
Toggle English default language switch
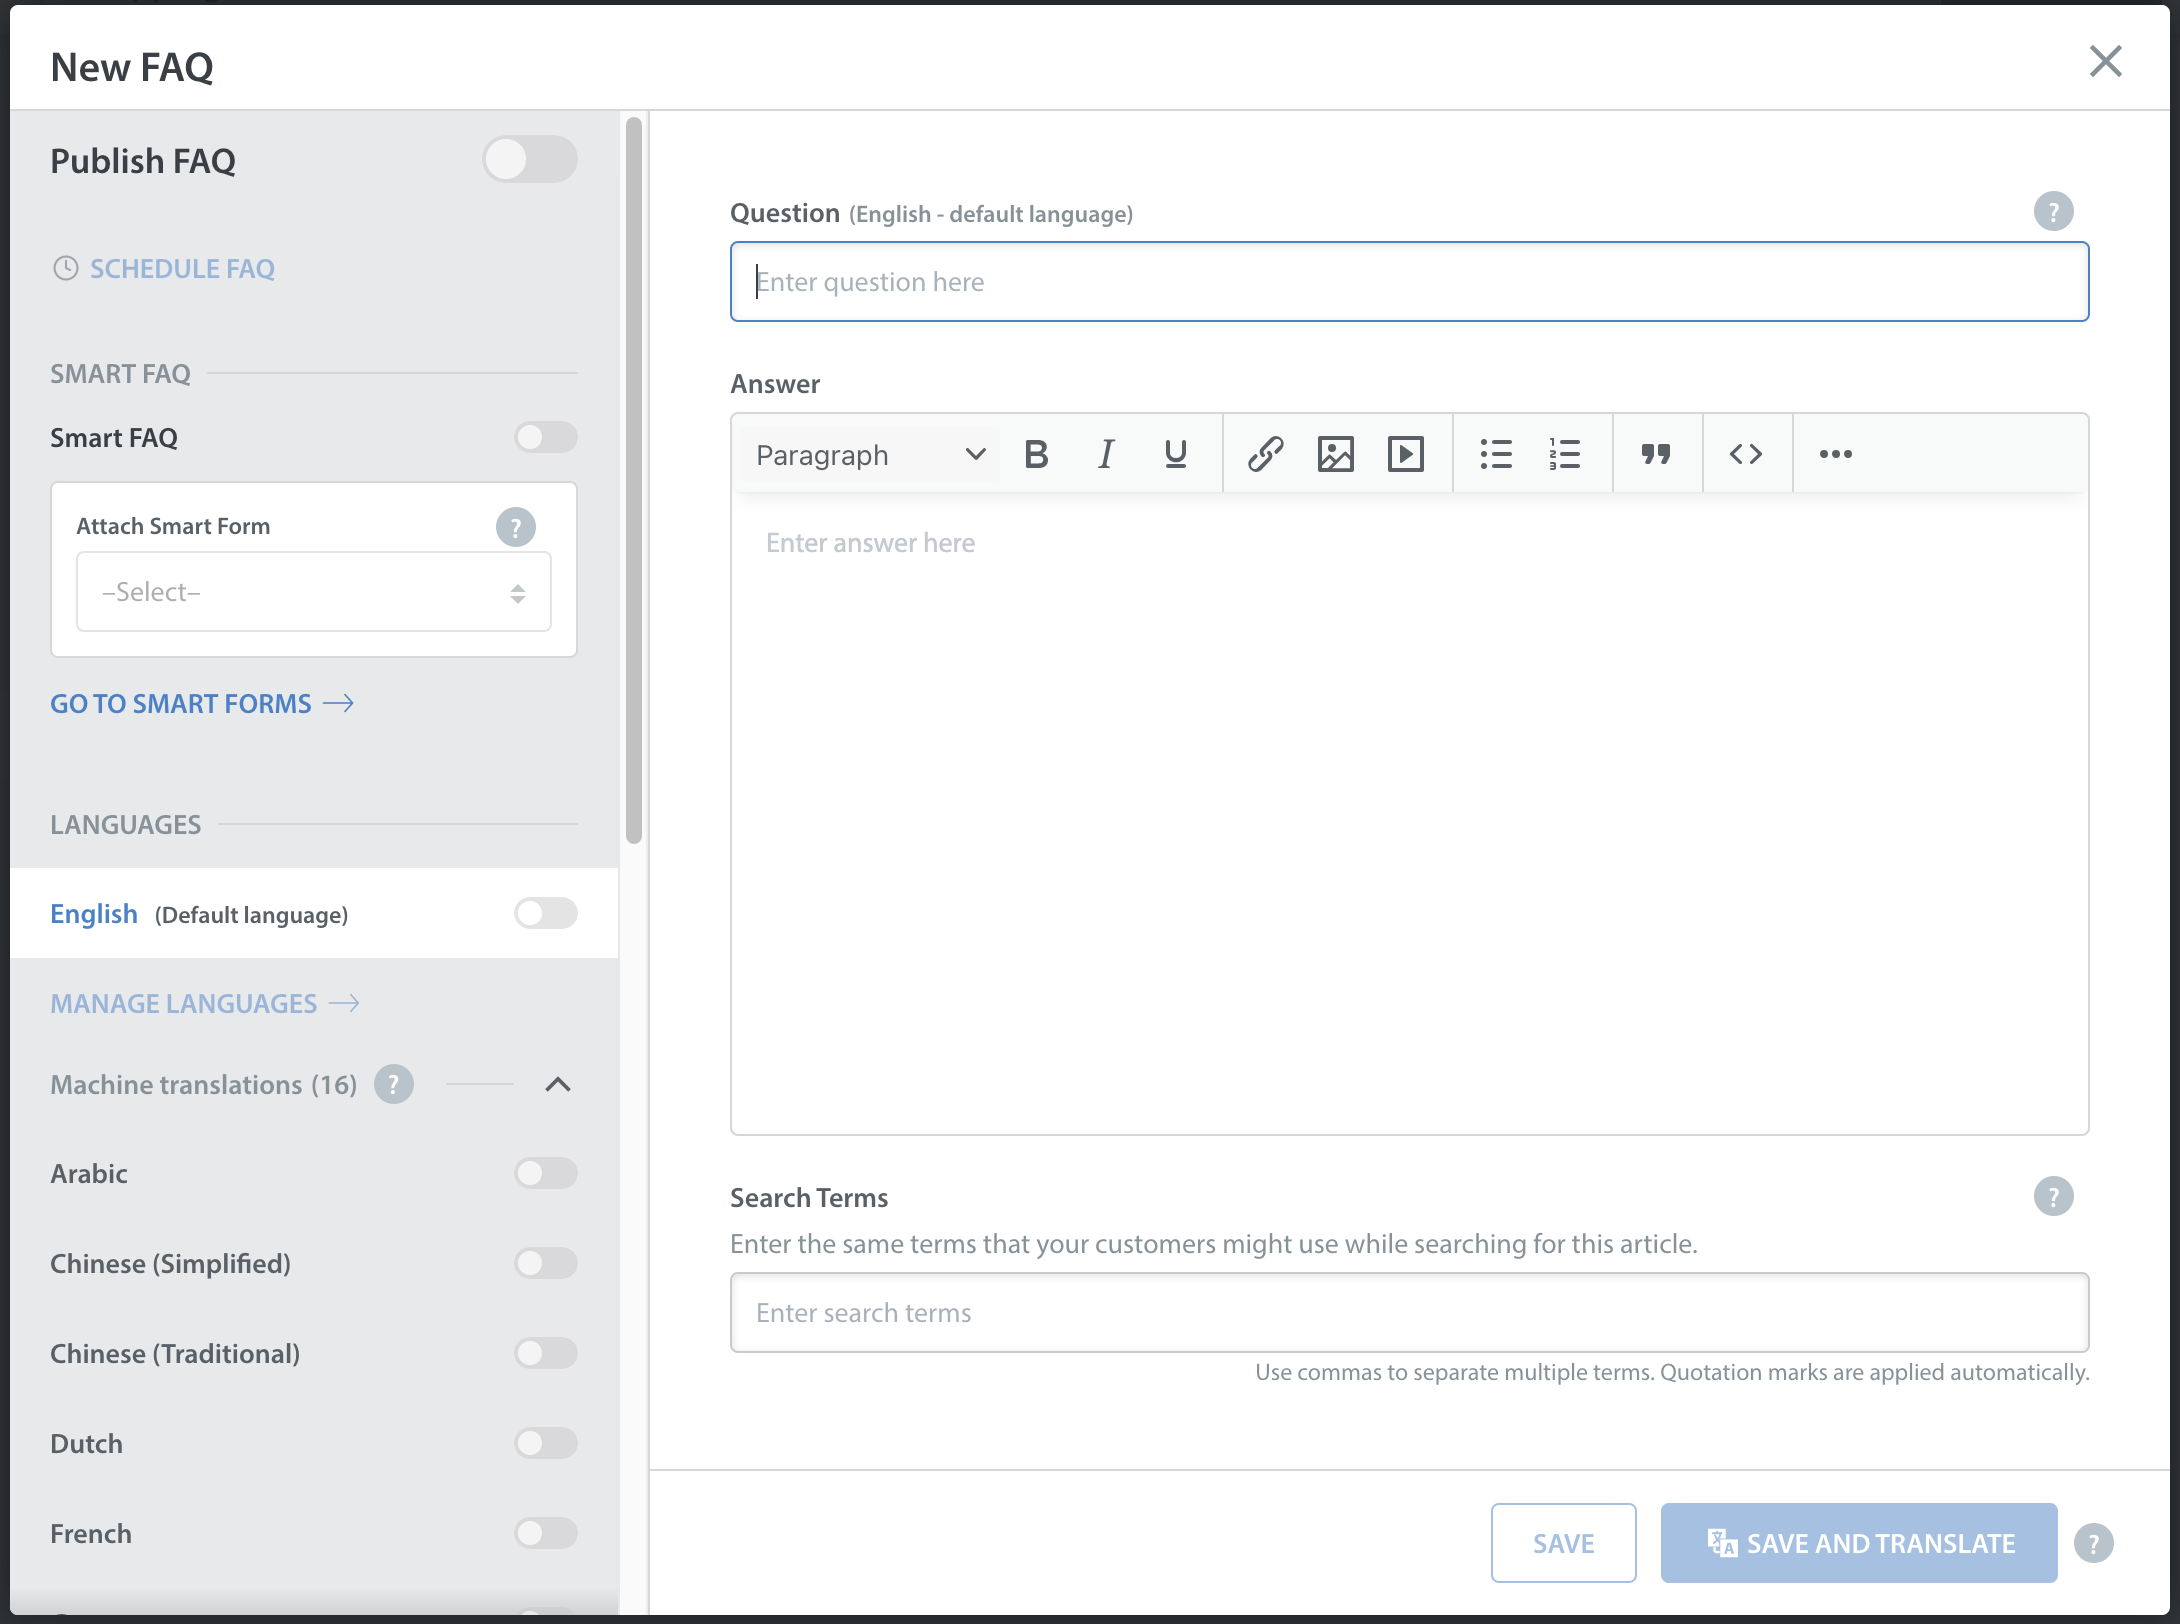point(546,913)
